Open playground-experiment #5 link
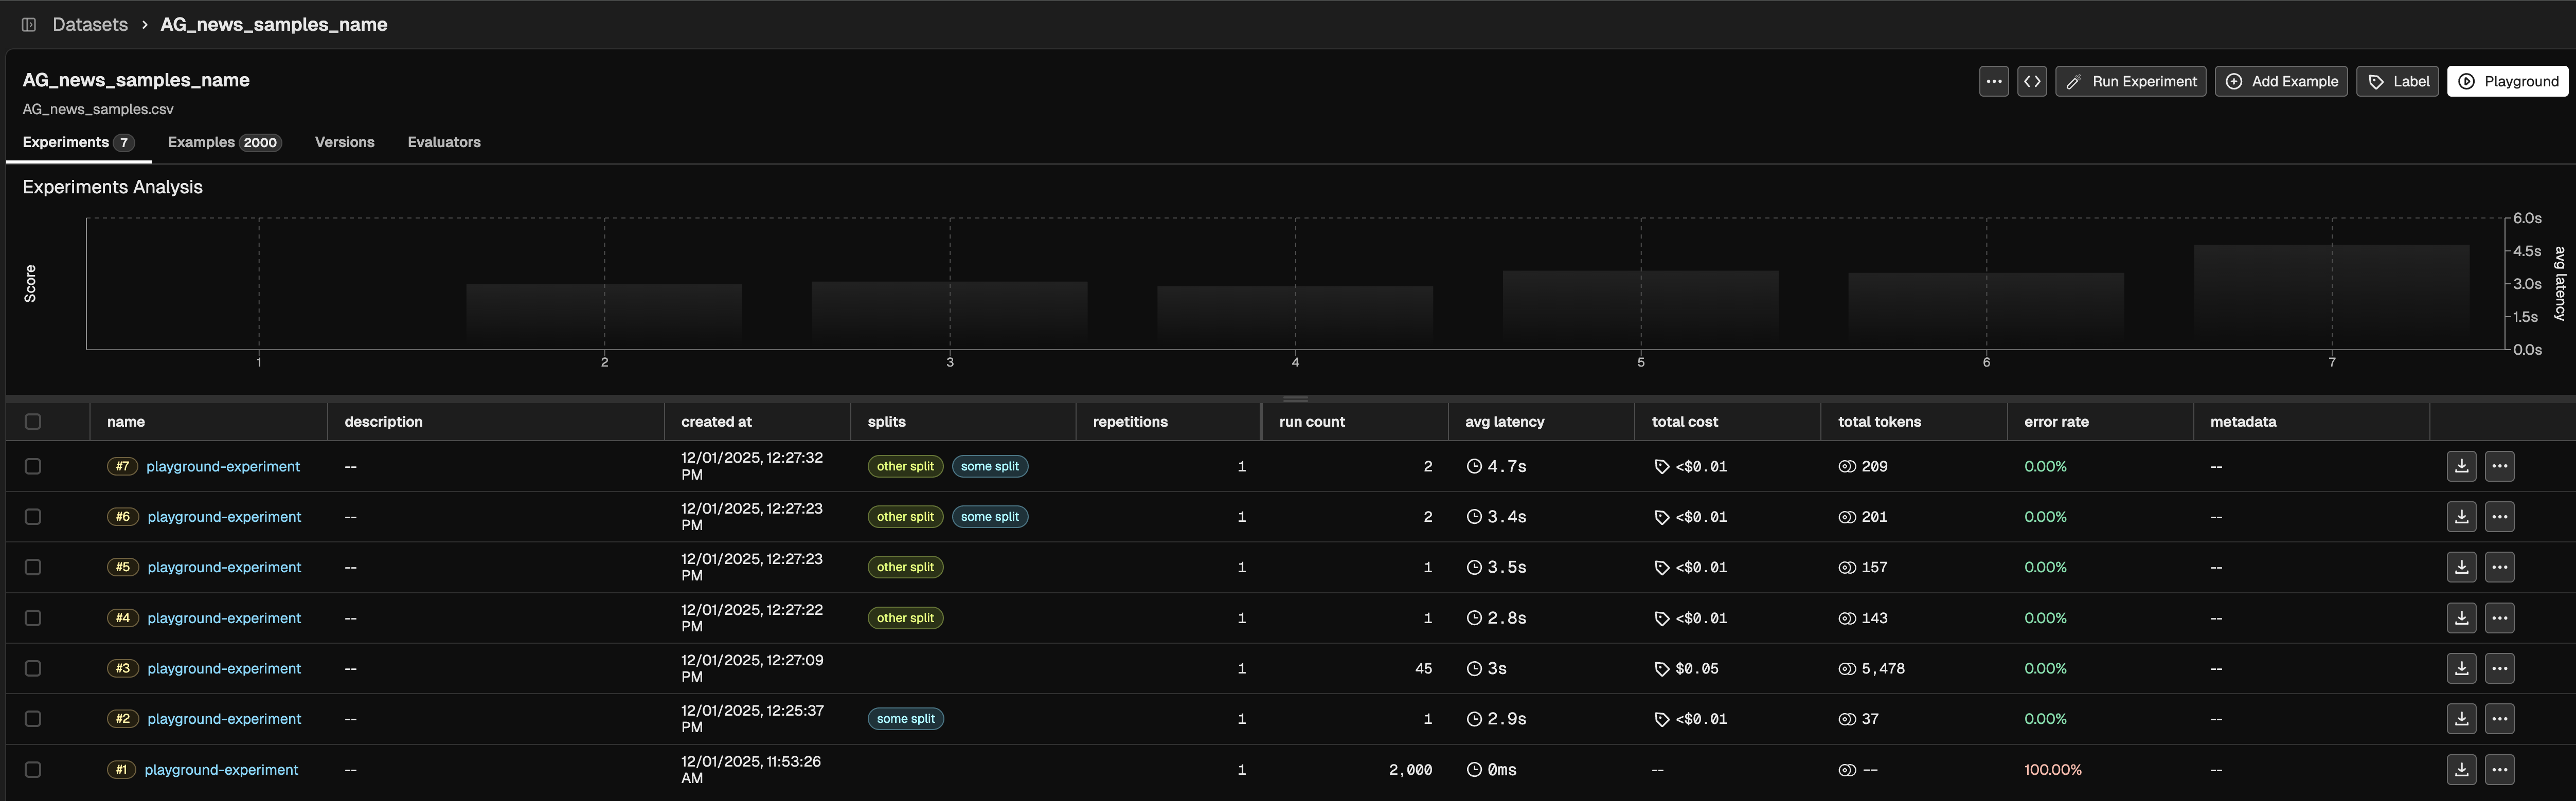This screenshot has width=2576, height=801. coord(224,567)
